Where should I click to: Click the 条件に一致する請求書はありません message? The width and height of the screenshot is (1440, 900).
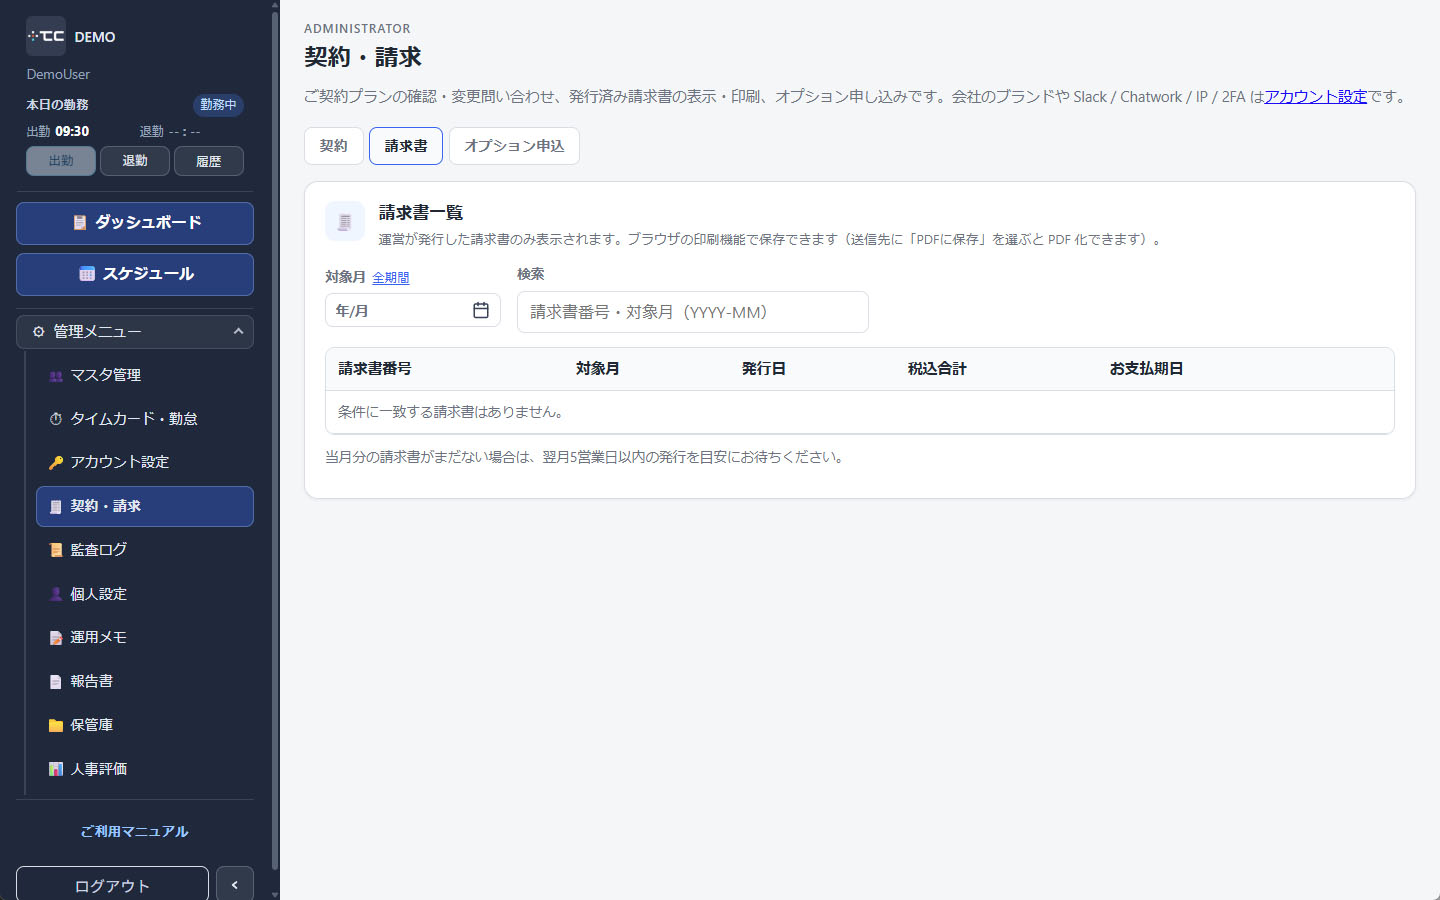point(451,412)
